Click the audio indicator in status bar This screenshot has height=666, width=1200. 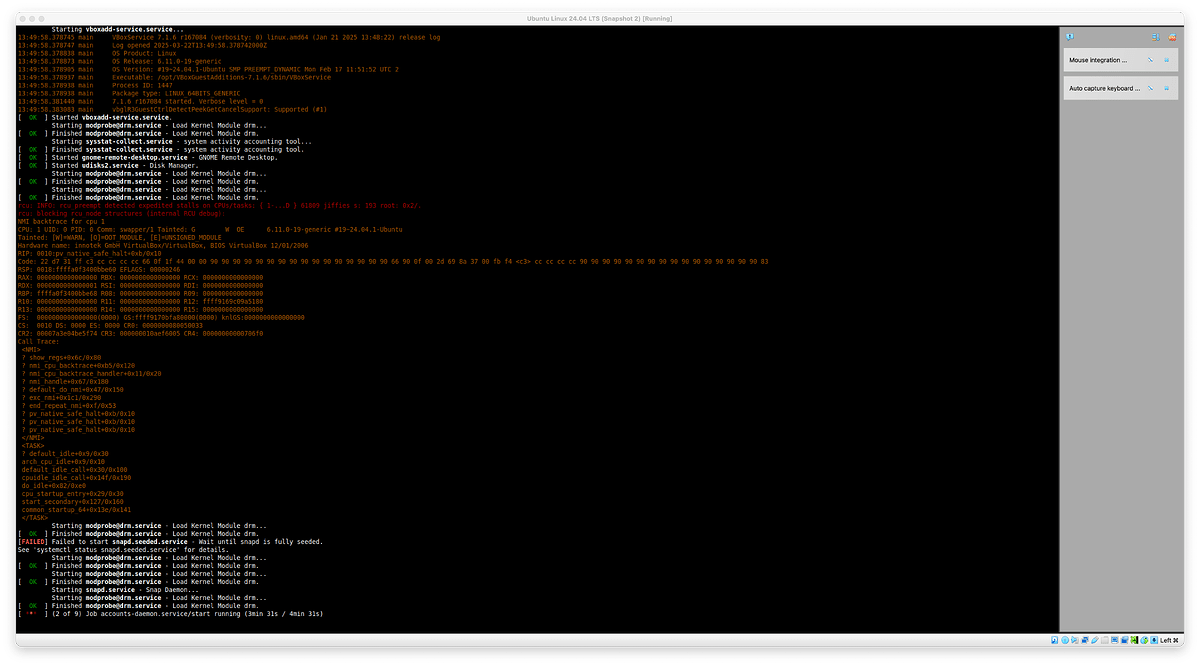tap(1075, 640)
